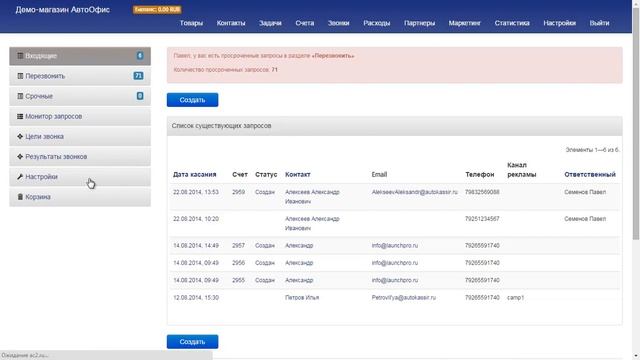
Task: Follow the «Перезвонить» link in alert
Action: [333, 56]
